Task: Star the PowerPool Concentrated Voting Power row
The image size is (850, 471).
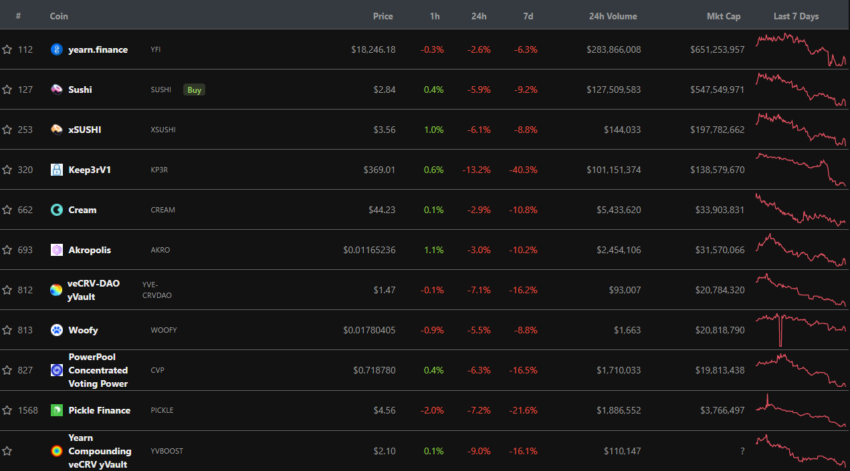Action: 7,370
